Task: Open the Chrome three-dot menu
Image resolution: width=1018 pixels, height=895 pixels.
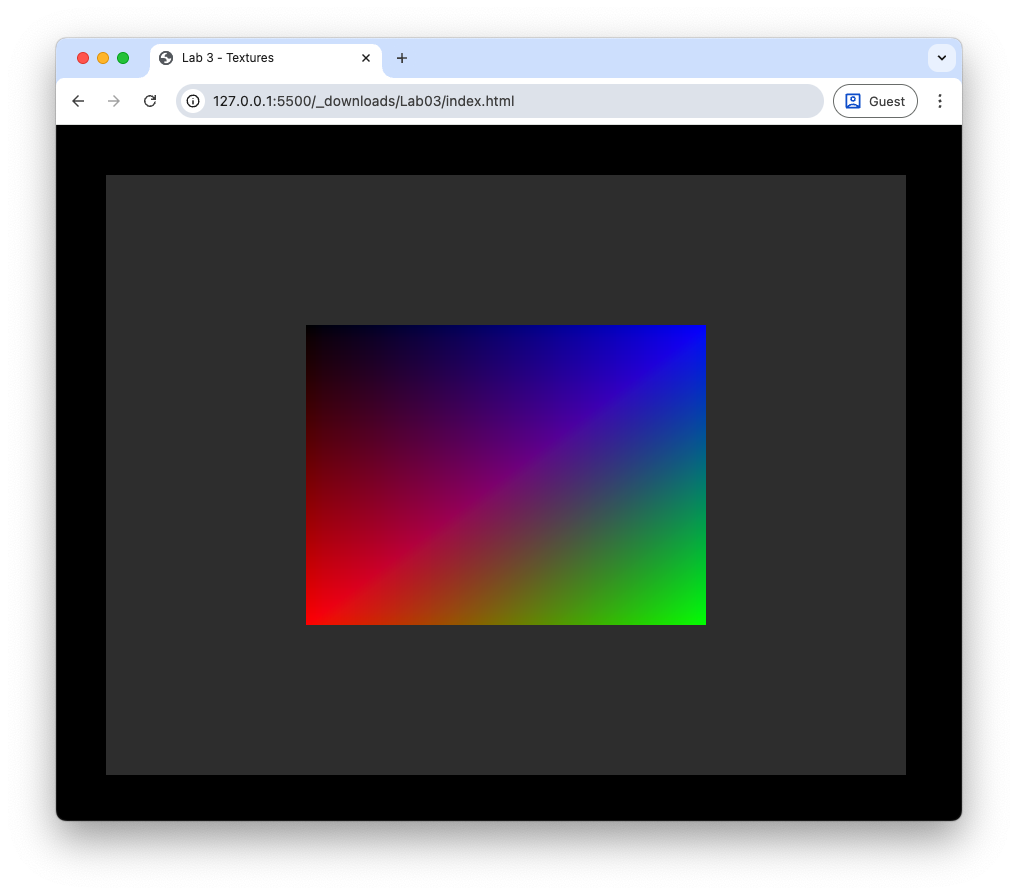Action: coord(940,101)
